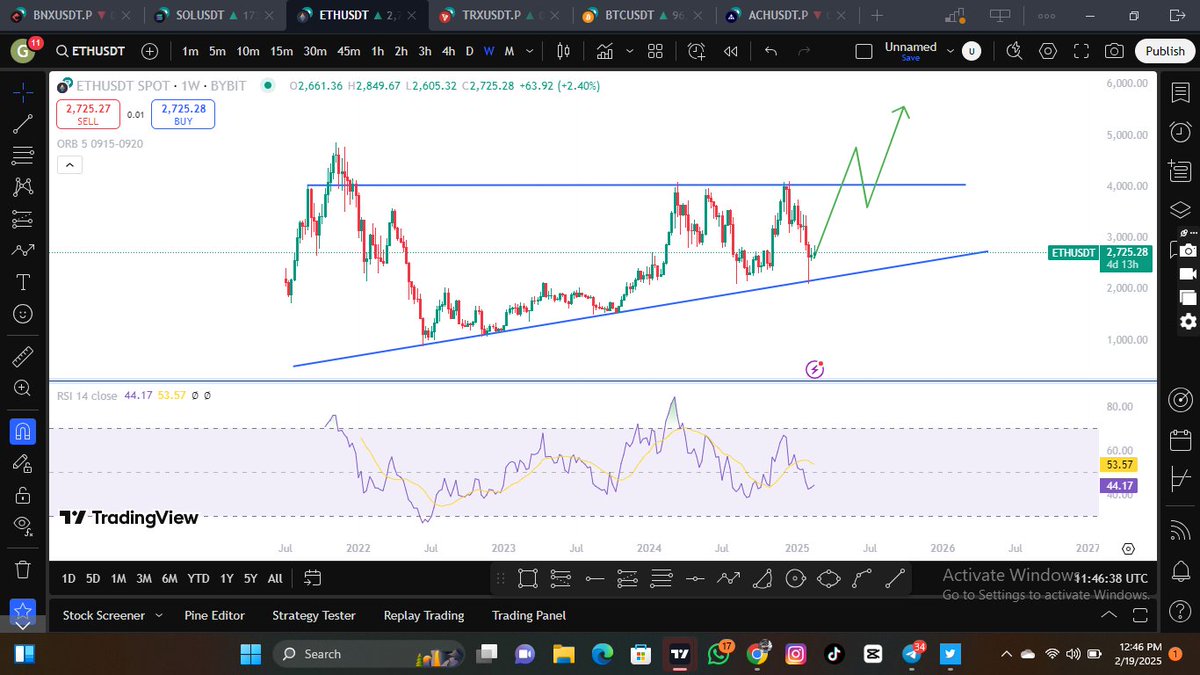Click the red SELL price button
Image resolution: width=1200 pixels, height=675 pixels.
88,114
